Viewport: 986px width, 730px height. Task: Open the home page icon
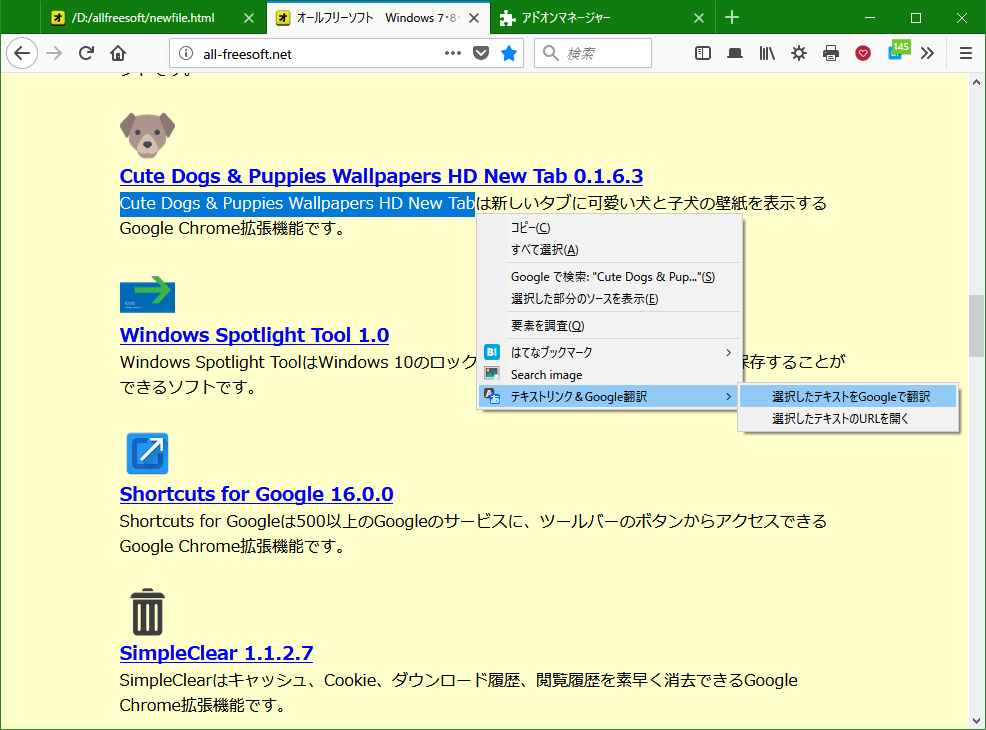(x=118, y=53)
